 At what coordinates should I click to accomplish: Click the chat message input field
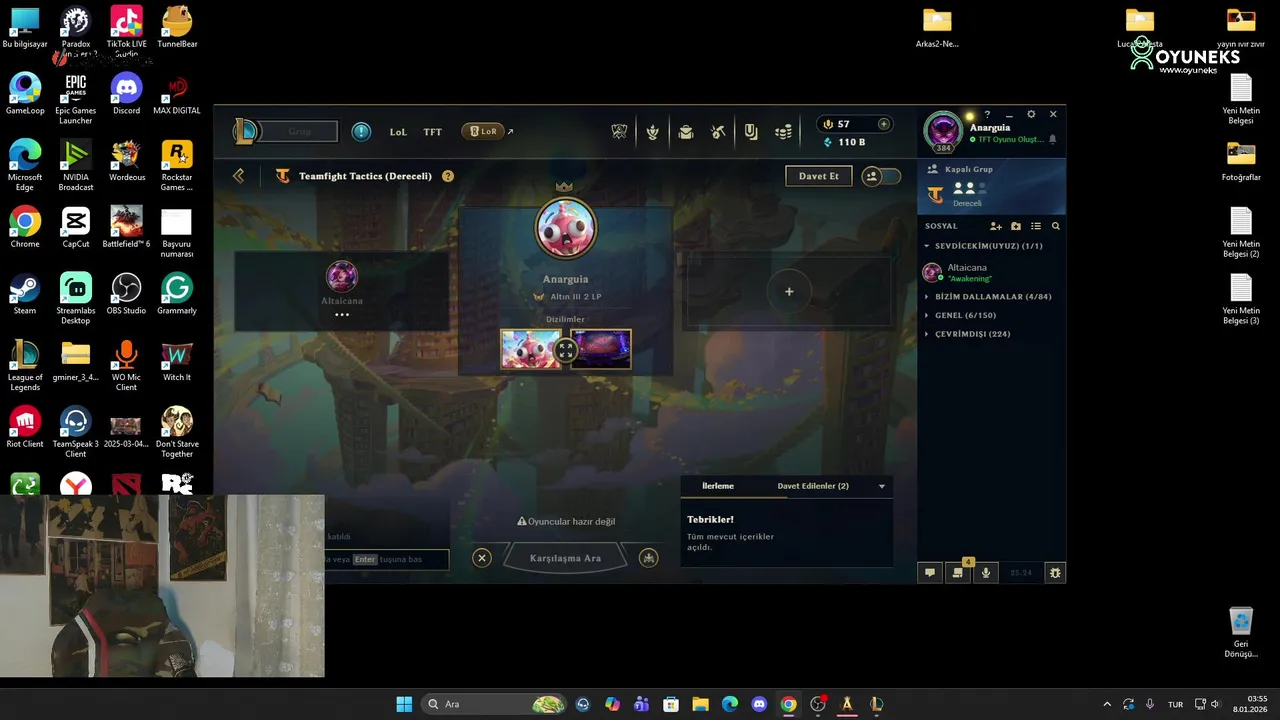pos(386,559)
